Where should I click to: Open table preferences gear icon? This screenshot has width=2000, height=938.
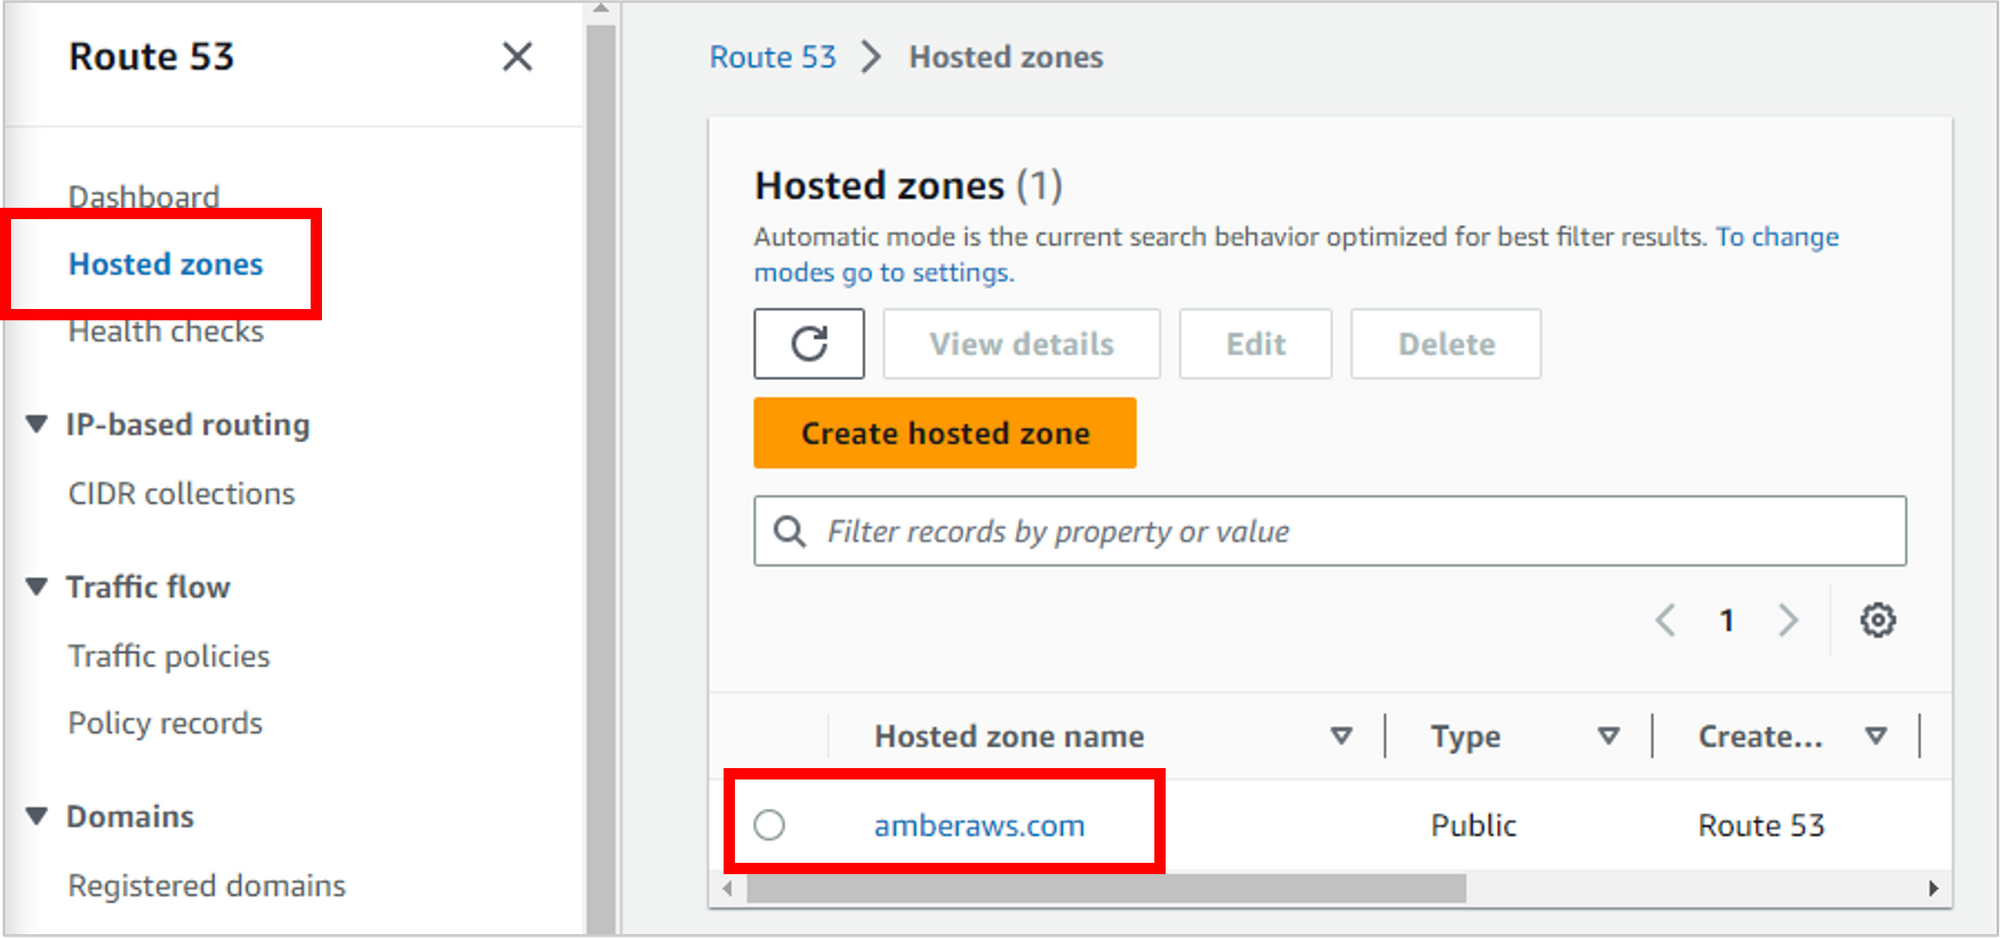pyautogui.click(x=1877, y=620)
